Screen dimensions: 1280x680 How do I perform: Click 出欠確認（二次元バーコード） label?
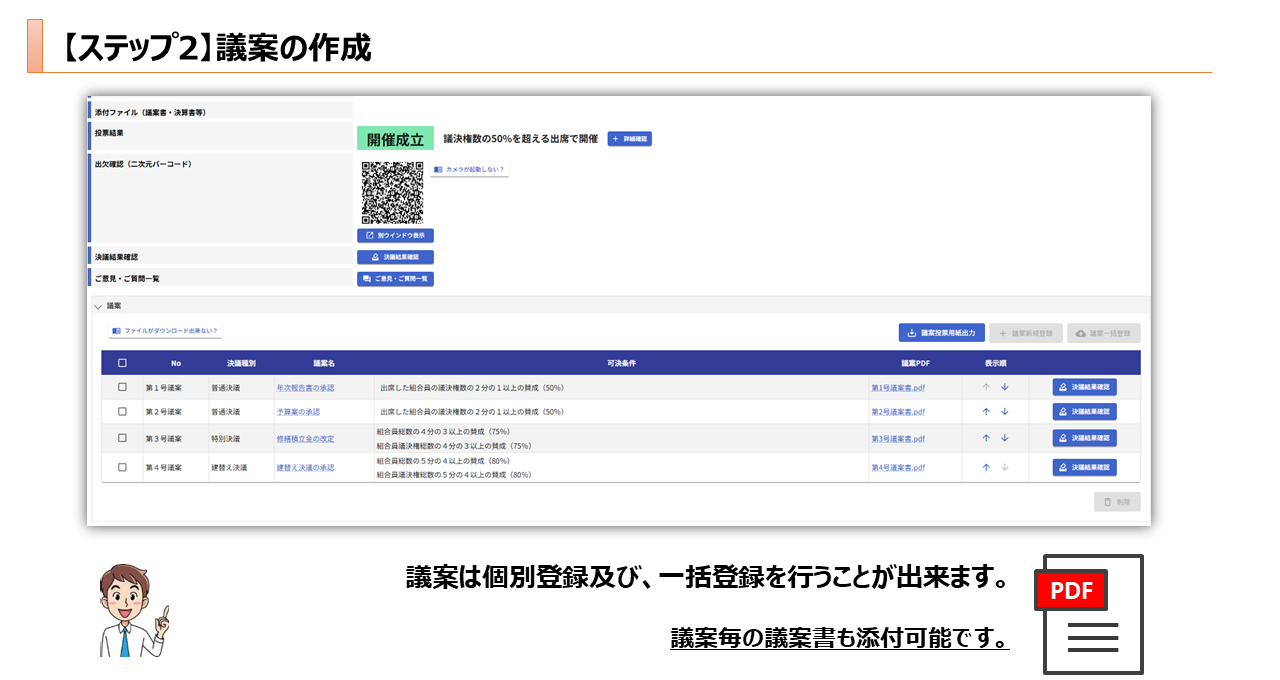tap(143, 164)
